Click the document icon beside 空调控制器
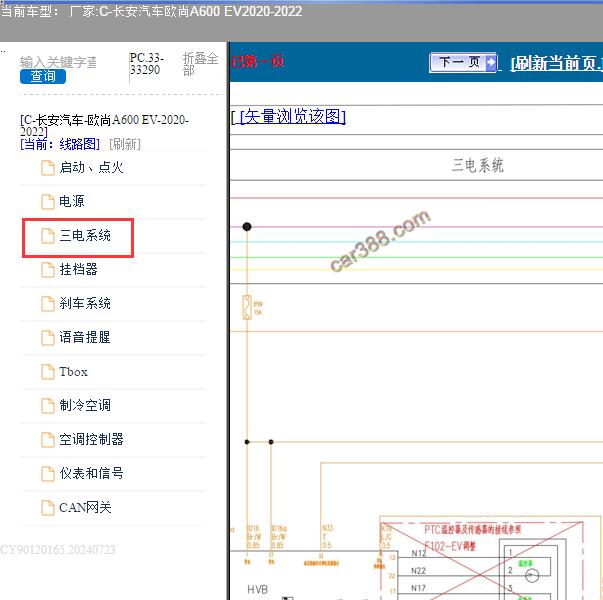Screen dimensions: 603x600 point(48,440)
